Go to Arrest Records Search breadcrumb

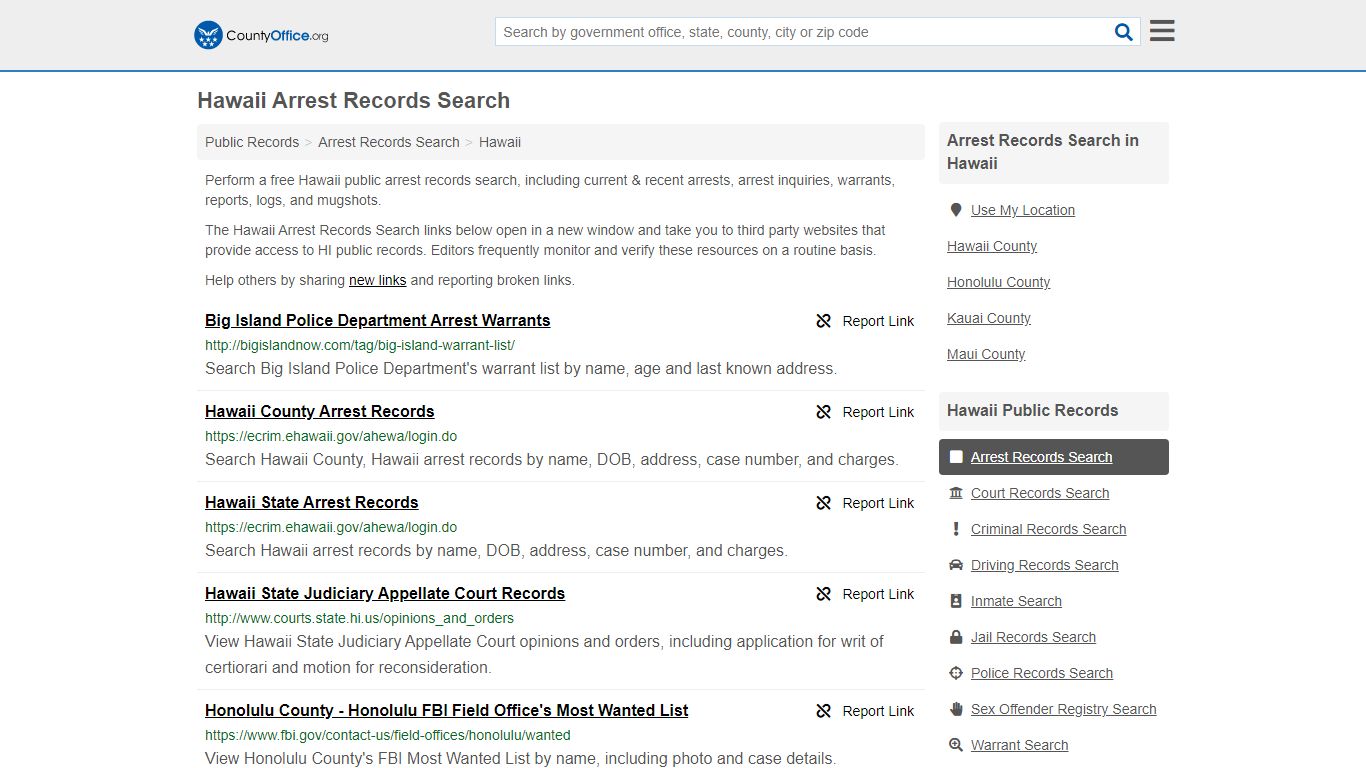pyautogui.click(x=389, y=142)
